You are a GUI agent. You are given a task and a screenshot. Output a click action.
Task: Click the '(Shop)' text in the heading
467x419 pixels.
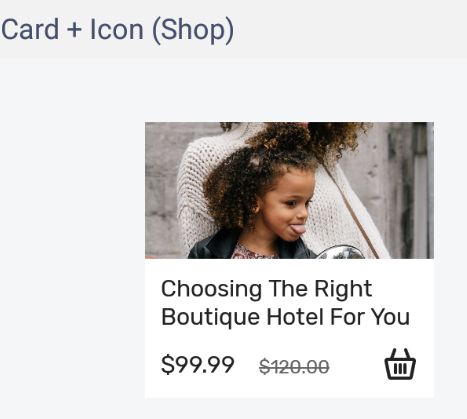coord(193,30)
